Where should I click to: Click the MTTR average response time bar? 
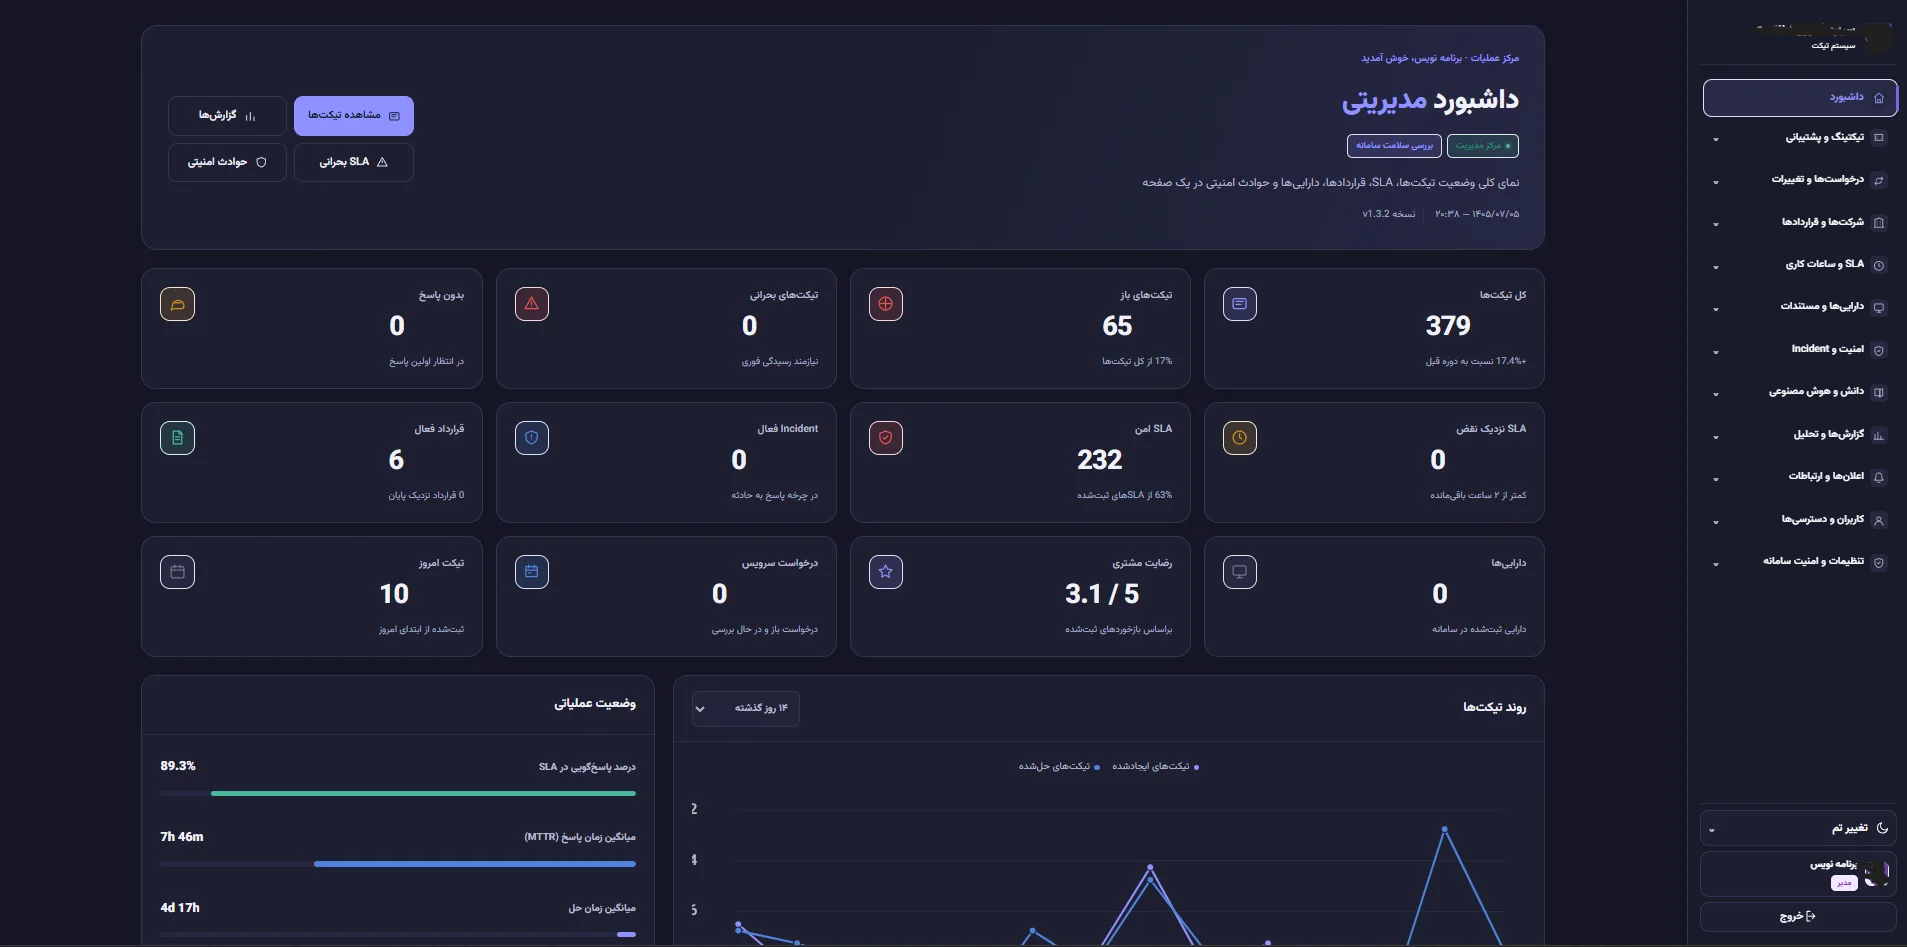(x=398, y=864)
